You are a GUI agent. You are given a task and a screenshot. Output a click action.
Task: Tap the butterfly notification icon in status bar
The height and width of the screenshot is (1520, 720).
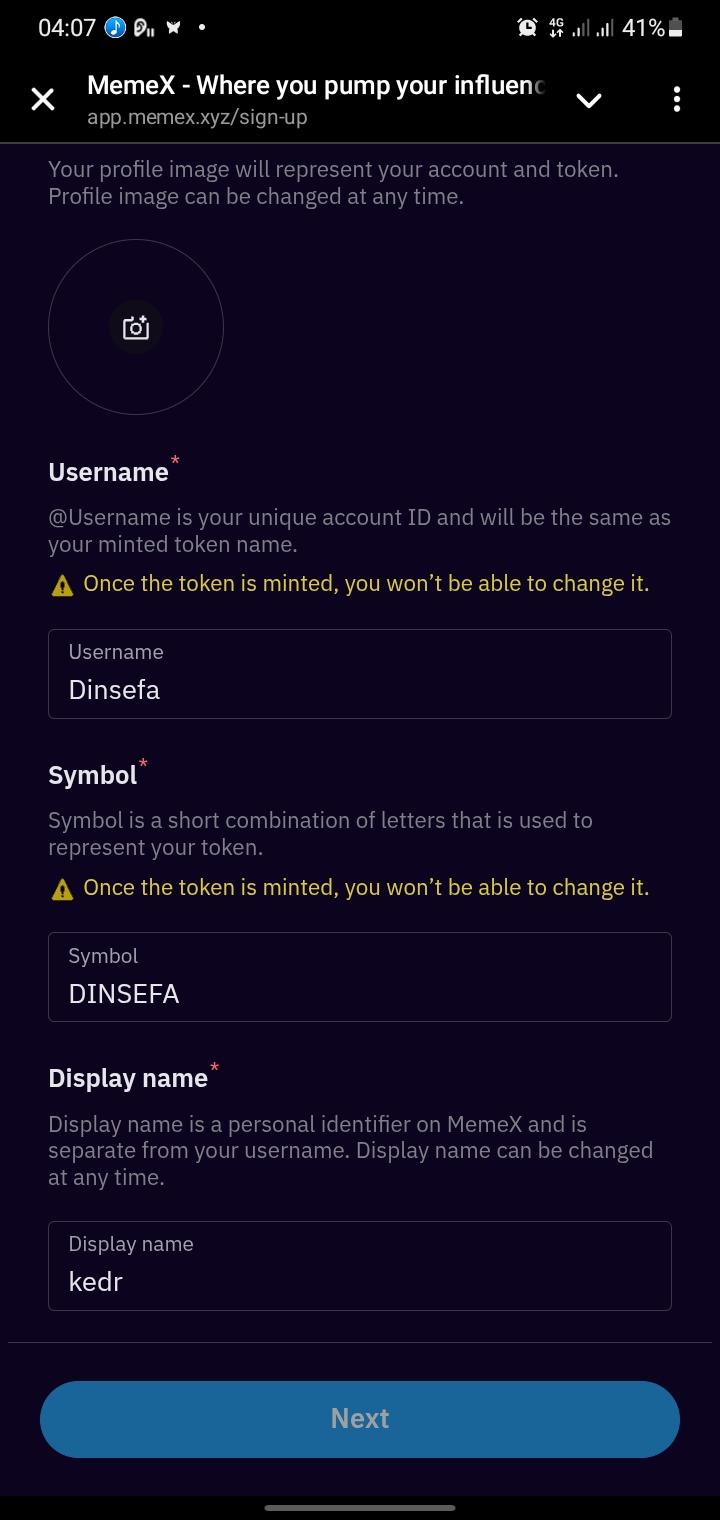174,28
